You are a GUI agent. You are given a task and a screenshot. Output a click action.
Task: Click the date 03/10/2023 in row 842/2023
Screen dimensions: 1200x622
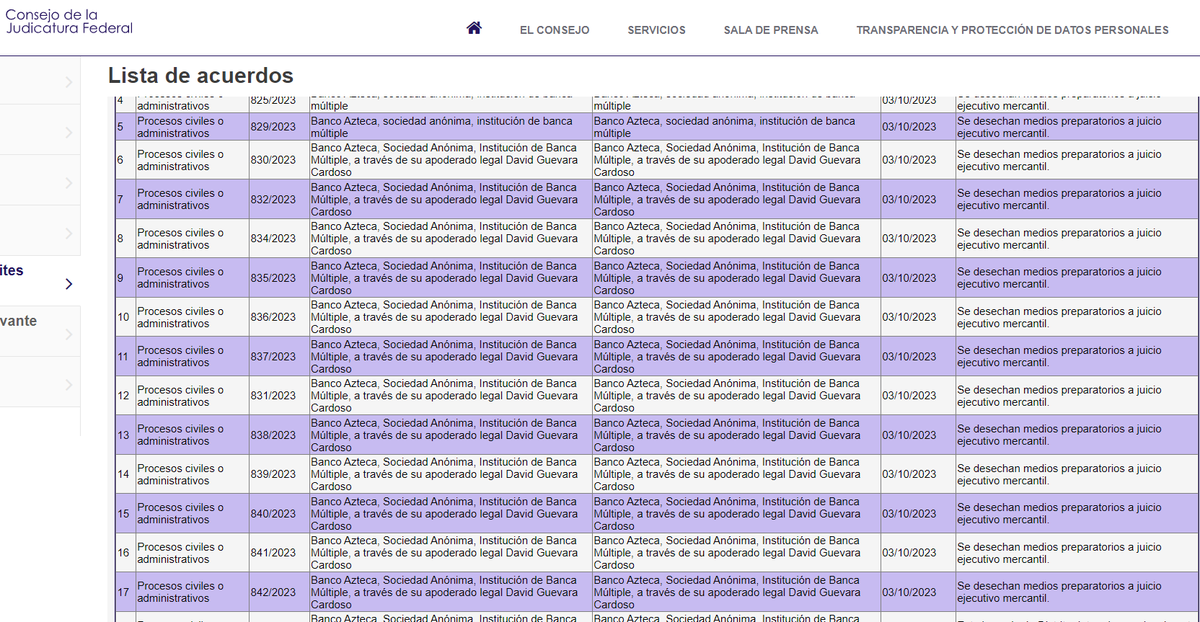point(909,593)
